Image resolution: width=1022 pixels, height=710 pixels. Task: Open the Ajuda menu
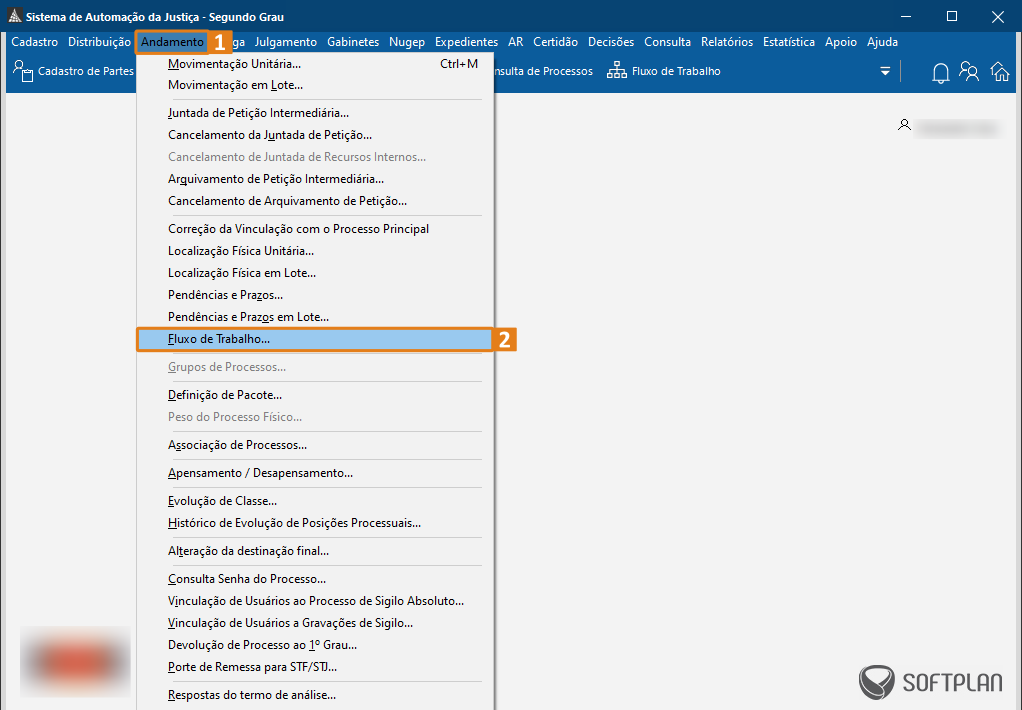(x=883, y=42)
